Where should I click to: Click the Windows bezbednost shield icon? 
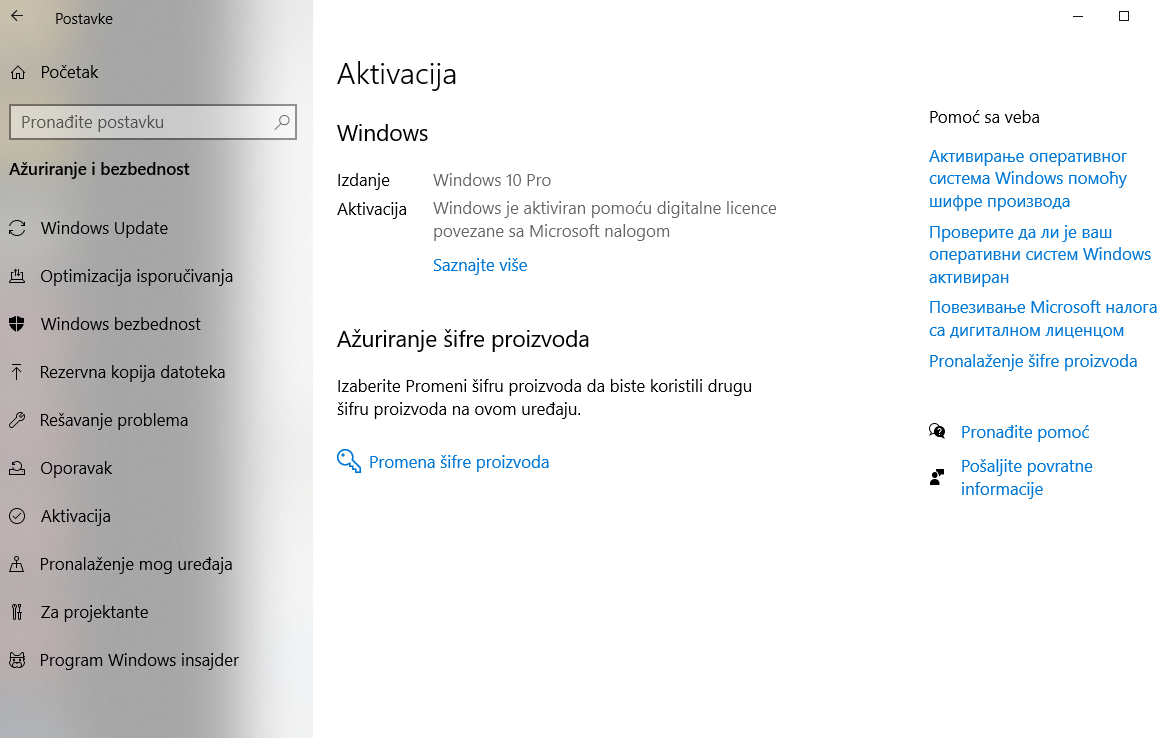click(17, 324)
